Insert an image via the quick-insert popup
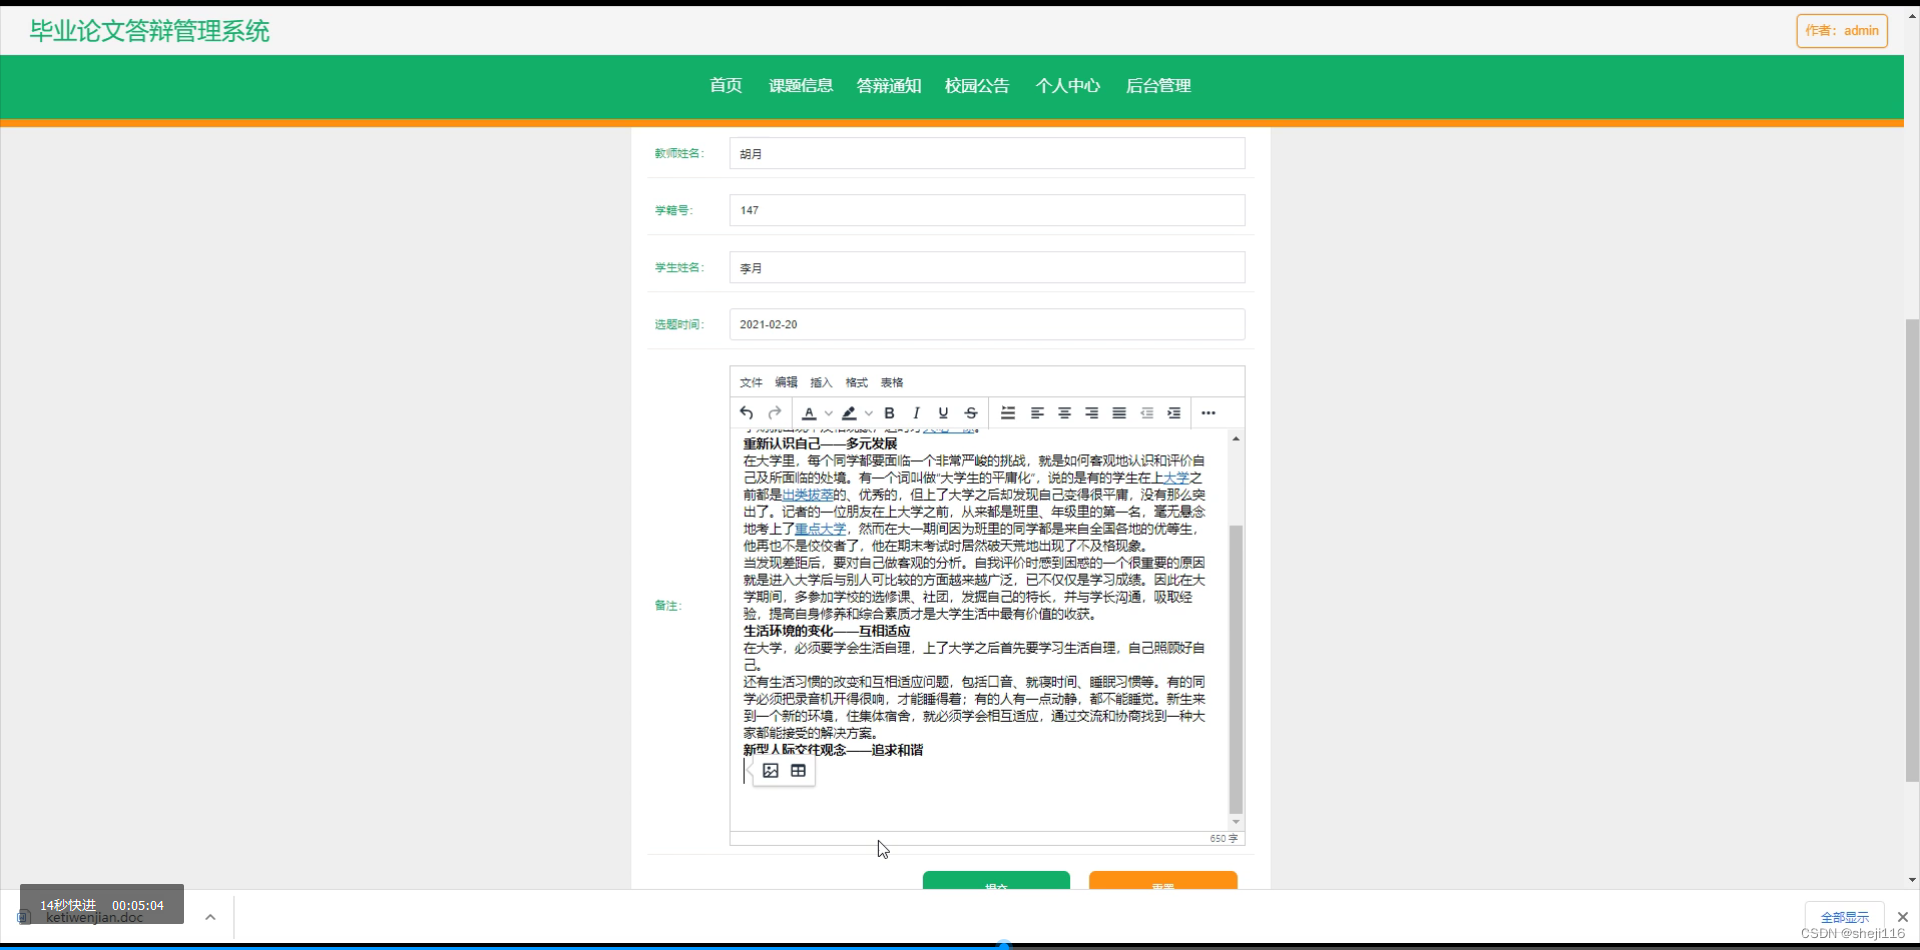Image resolution: width=1920 pixels, height=950 pixels. tap(770, 770)
